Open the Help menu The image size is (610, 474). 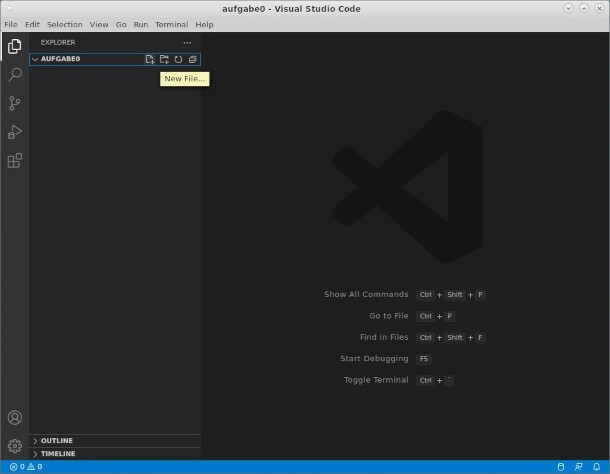[204, 25]
